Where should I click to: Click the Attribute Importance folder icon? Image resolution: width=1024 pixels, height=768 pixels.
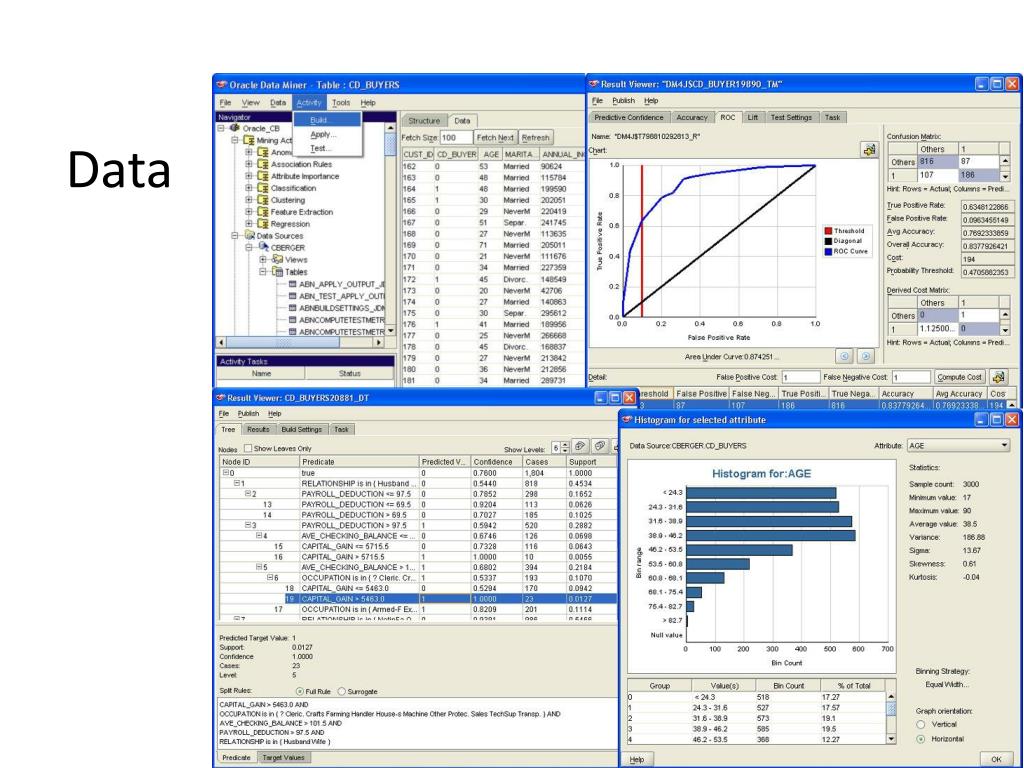click(x=263, y=176)
